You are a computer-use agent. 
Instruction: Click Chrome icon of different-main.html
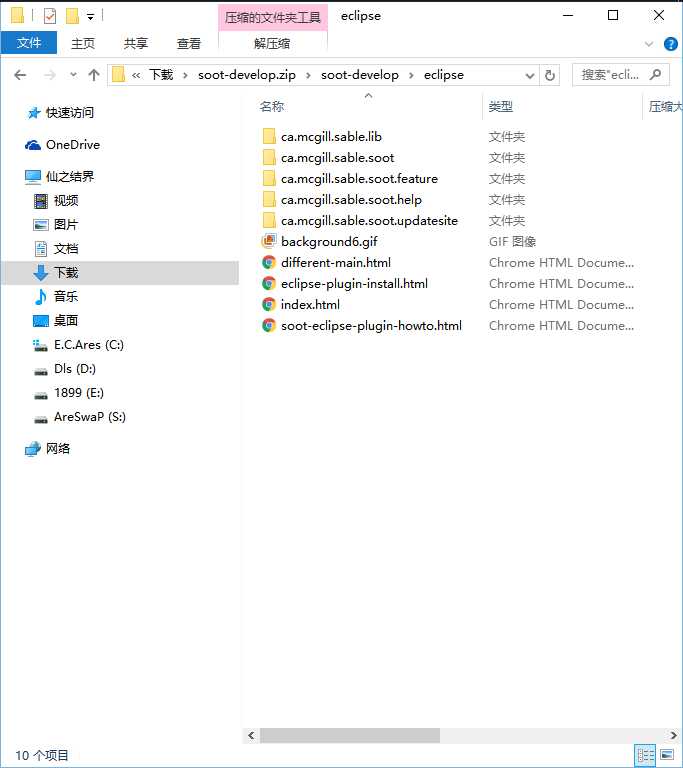pos(268,263)
